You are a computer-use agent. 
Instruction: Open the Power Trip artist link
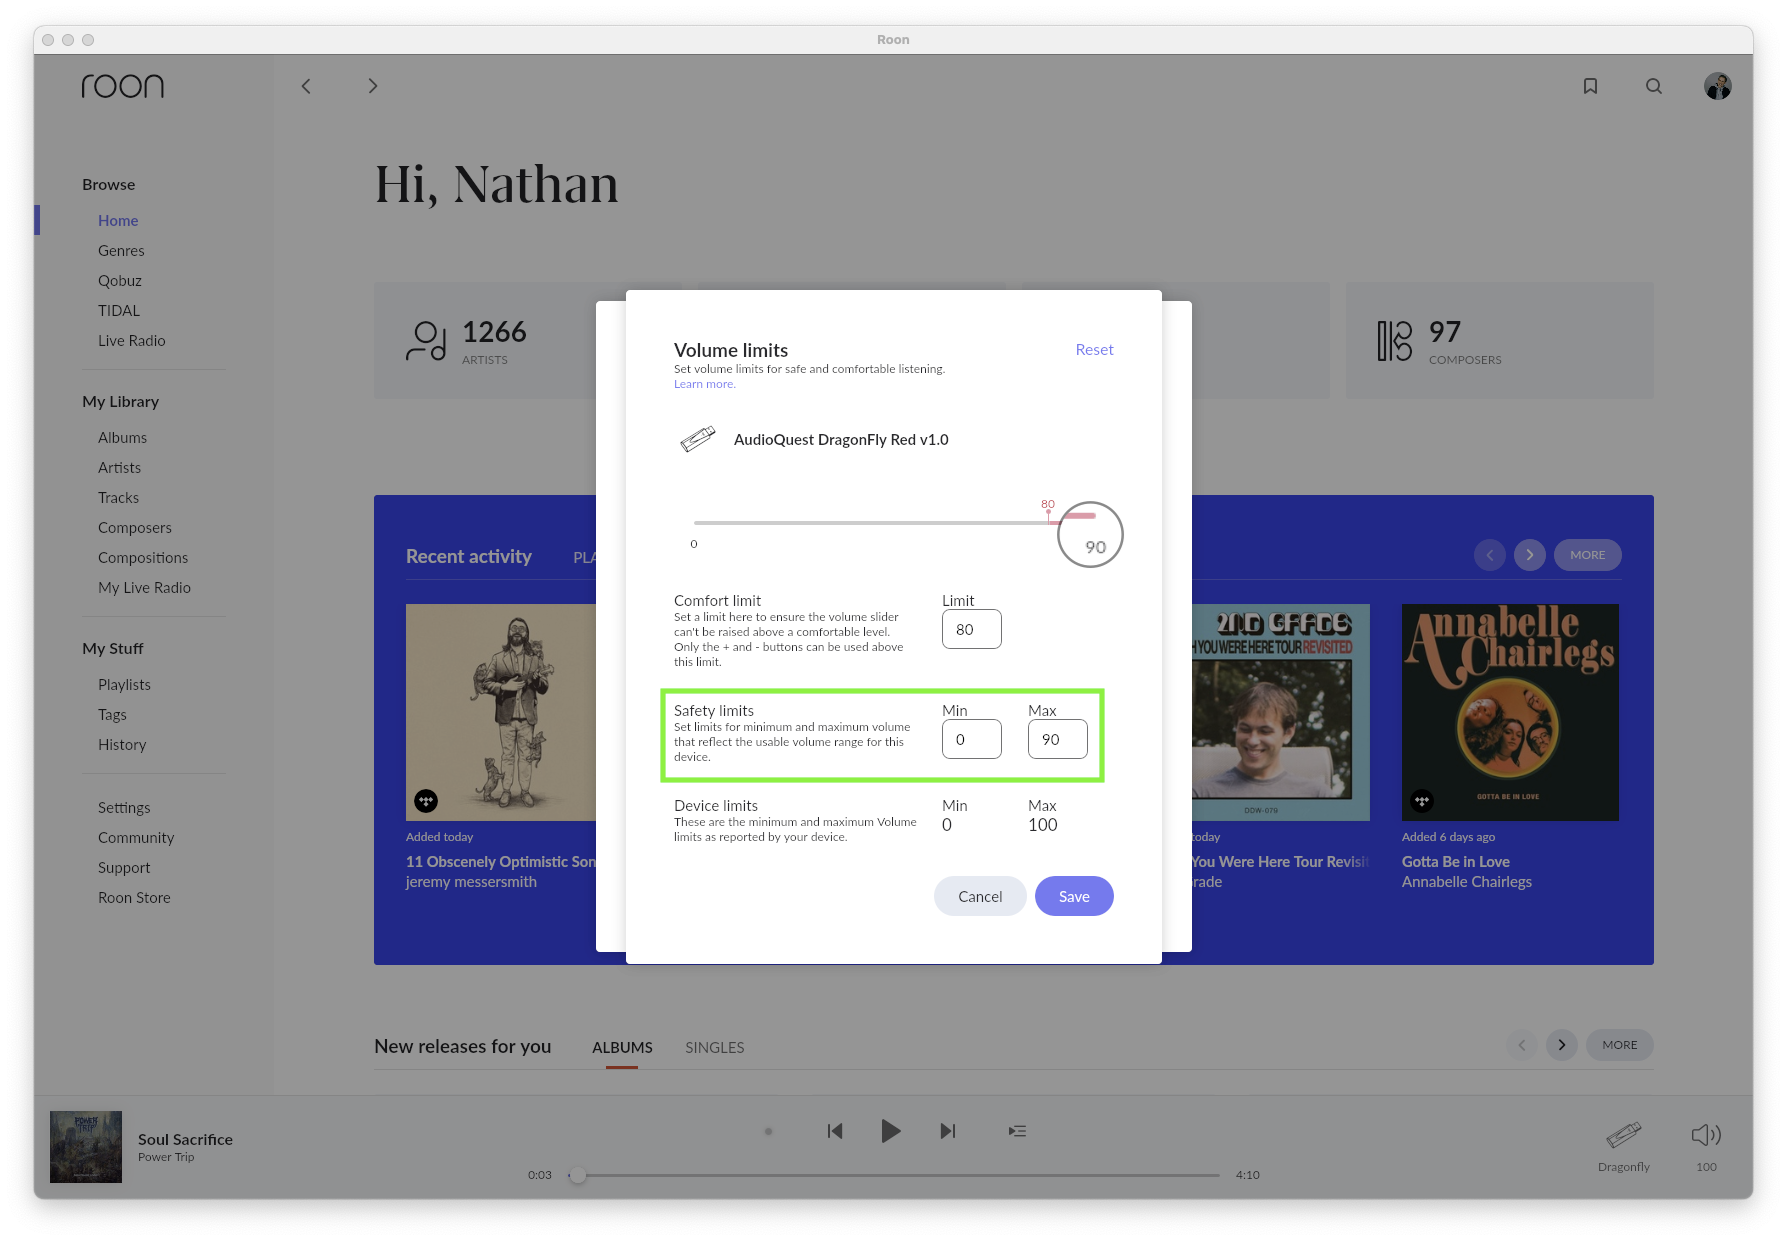(166, 1157)
